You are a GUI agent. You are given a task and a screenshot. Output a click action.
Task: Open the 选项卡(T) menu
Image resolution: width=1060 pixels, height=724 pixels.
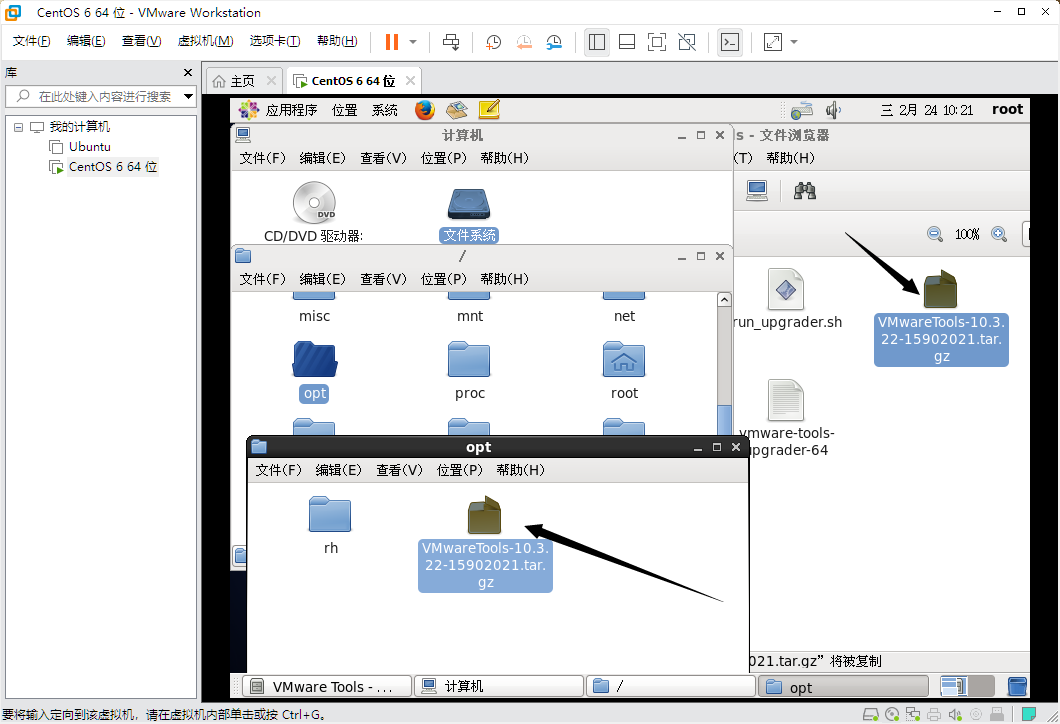tap(274, 41)
